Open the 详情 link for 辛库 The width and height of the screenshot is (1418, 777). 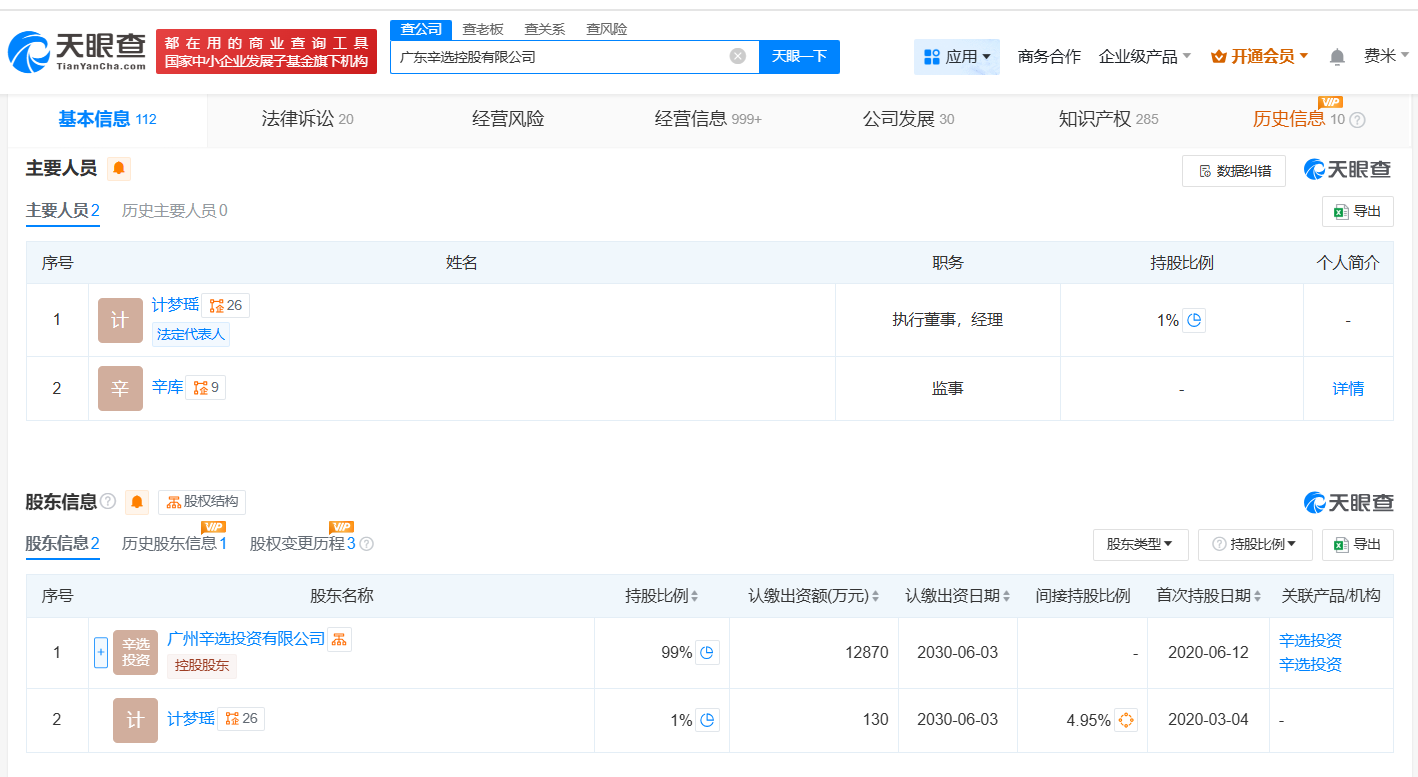pos(1348,389)
